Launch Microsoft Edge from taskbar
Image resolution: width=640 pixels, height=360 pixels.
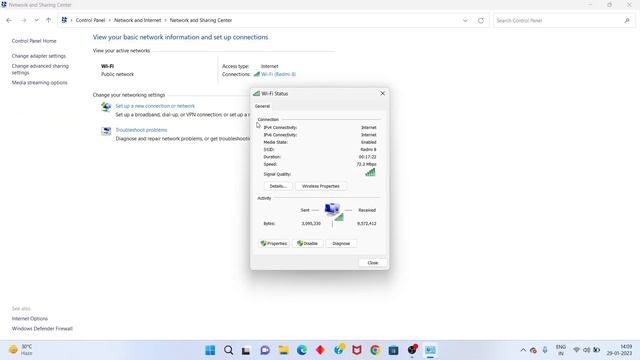(302, 350)
